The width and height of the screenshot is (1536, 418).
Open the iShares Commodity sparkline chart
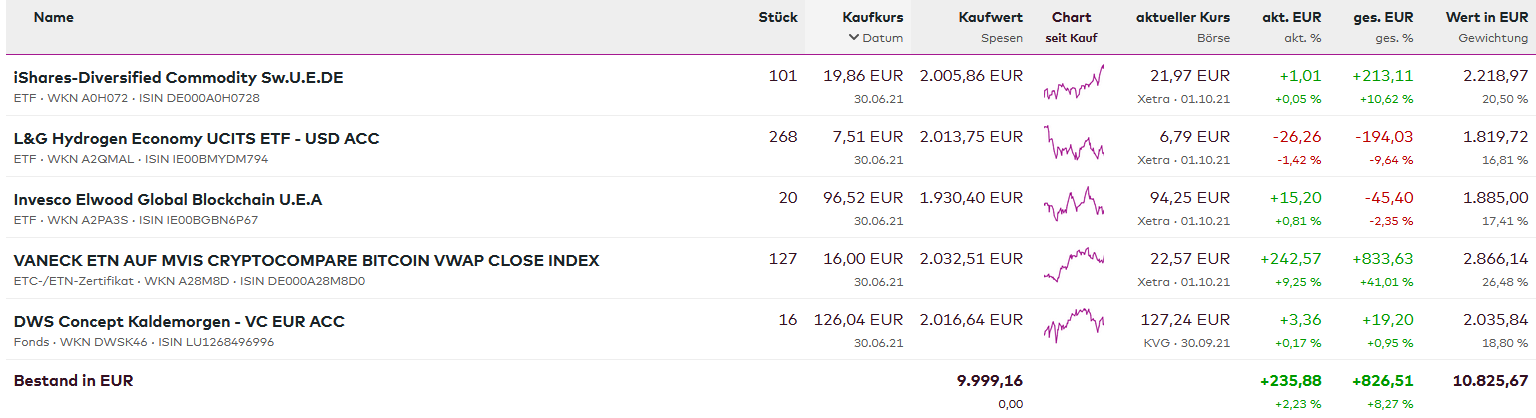click(1073, 84)
